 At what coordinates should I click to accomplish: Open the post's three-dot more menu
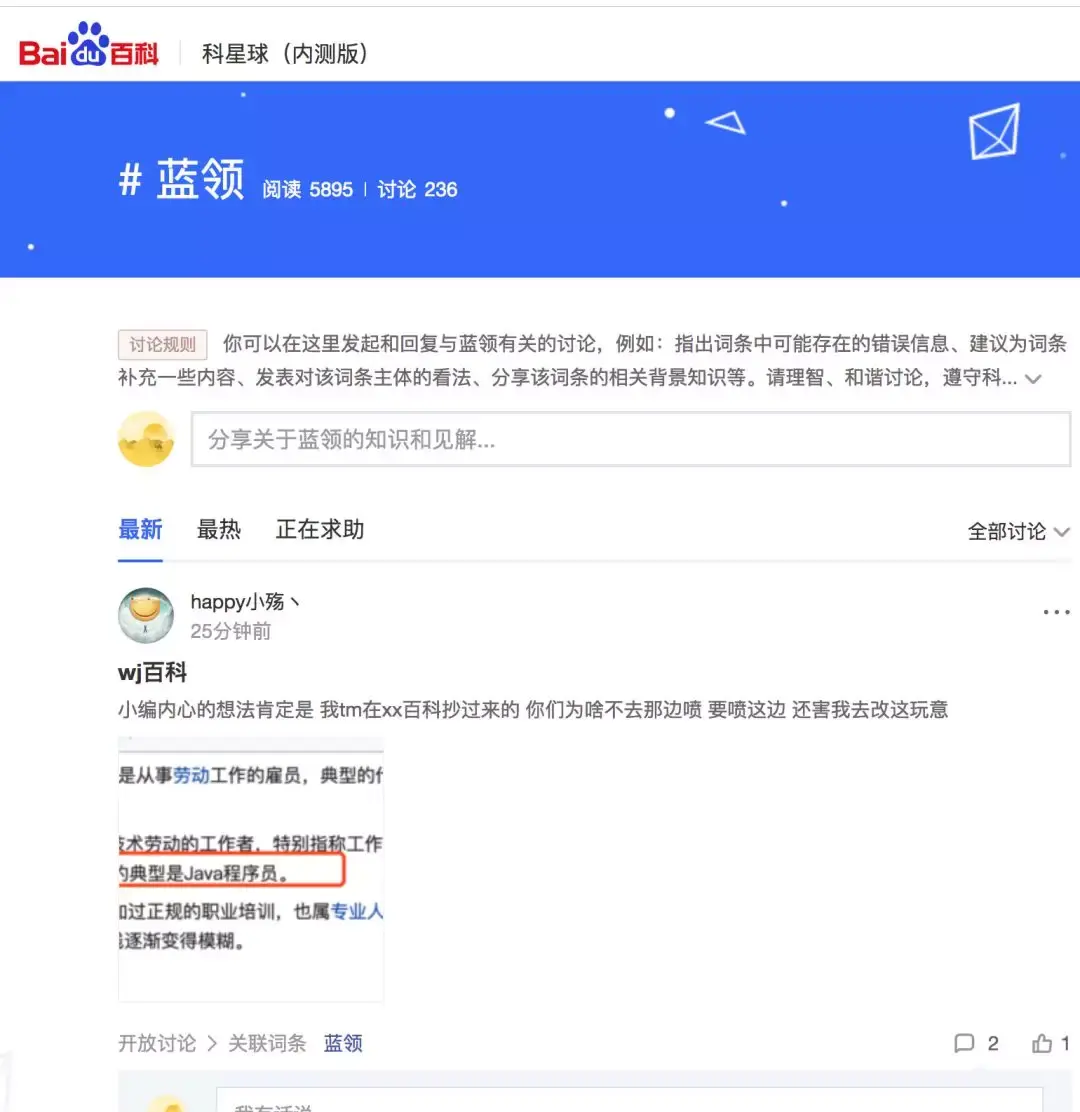(x=1056, y=611)
